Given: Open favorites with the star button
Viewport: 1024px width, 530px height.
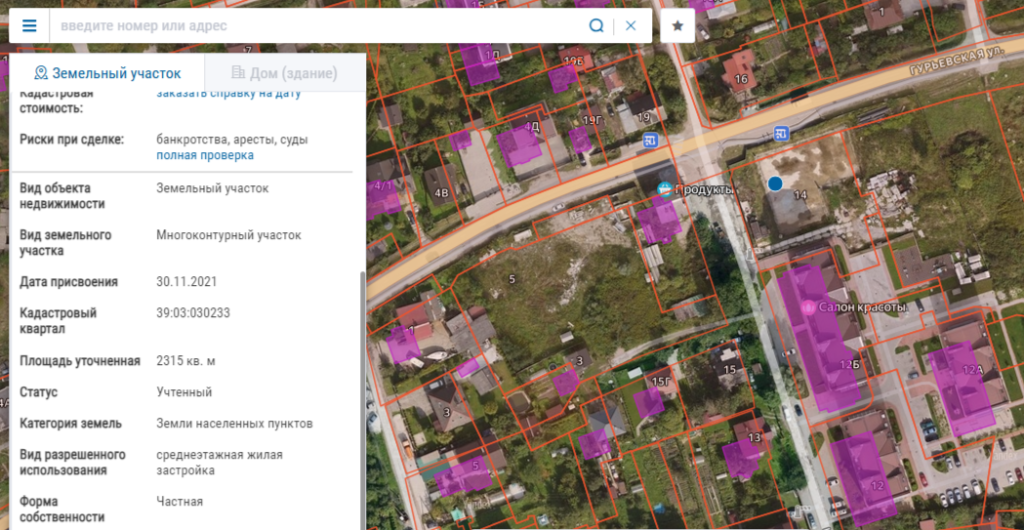Looking at the screenshot, I should (x=677, y=26).
